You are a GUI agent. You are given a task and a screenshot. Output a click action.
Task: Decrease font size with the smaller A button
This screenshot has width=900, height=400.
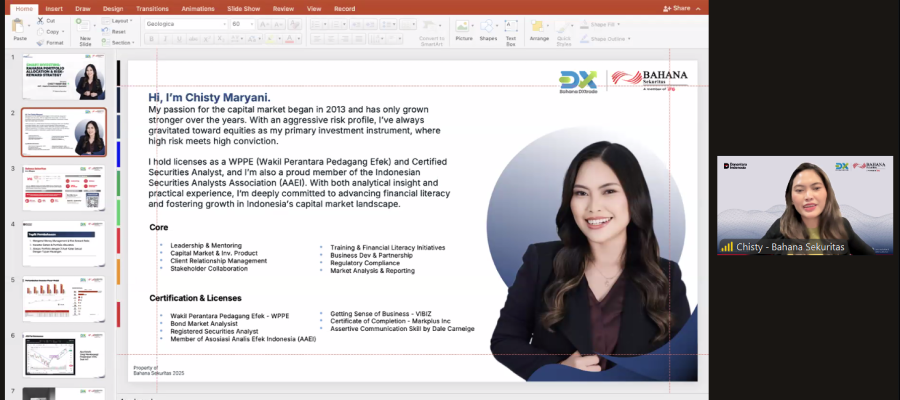pyautogui.click(x=278, y=24)
